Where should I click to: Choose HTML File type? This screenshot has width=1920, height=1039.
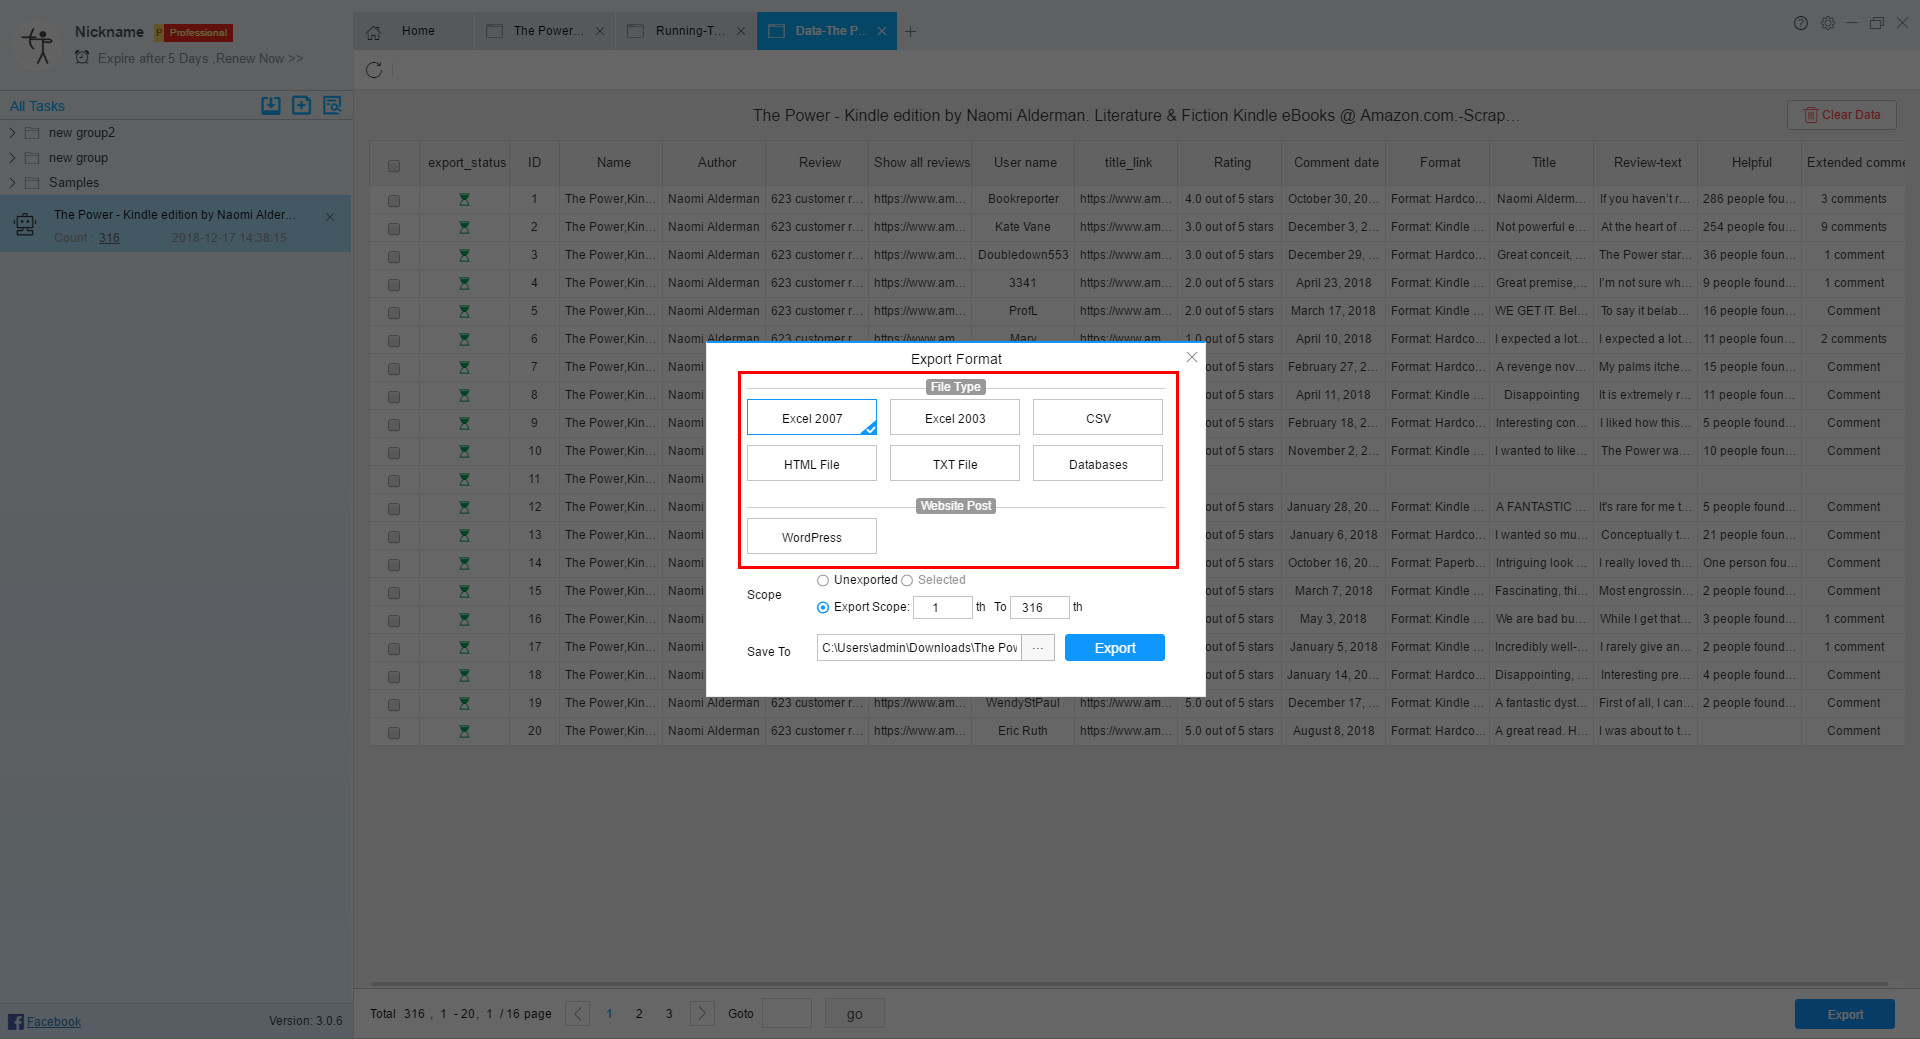[812, 463]
